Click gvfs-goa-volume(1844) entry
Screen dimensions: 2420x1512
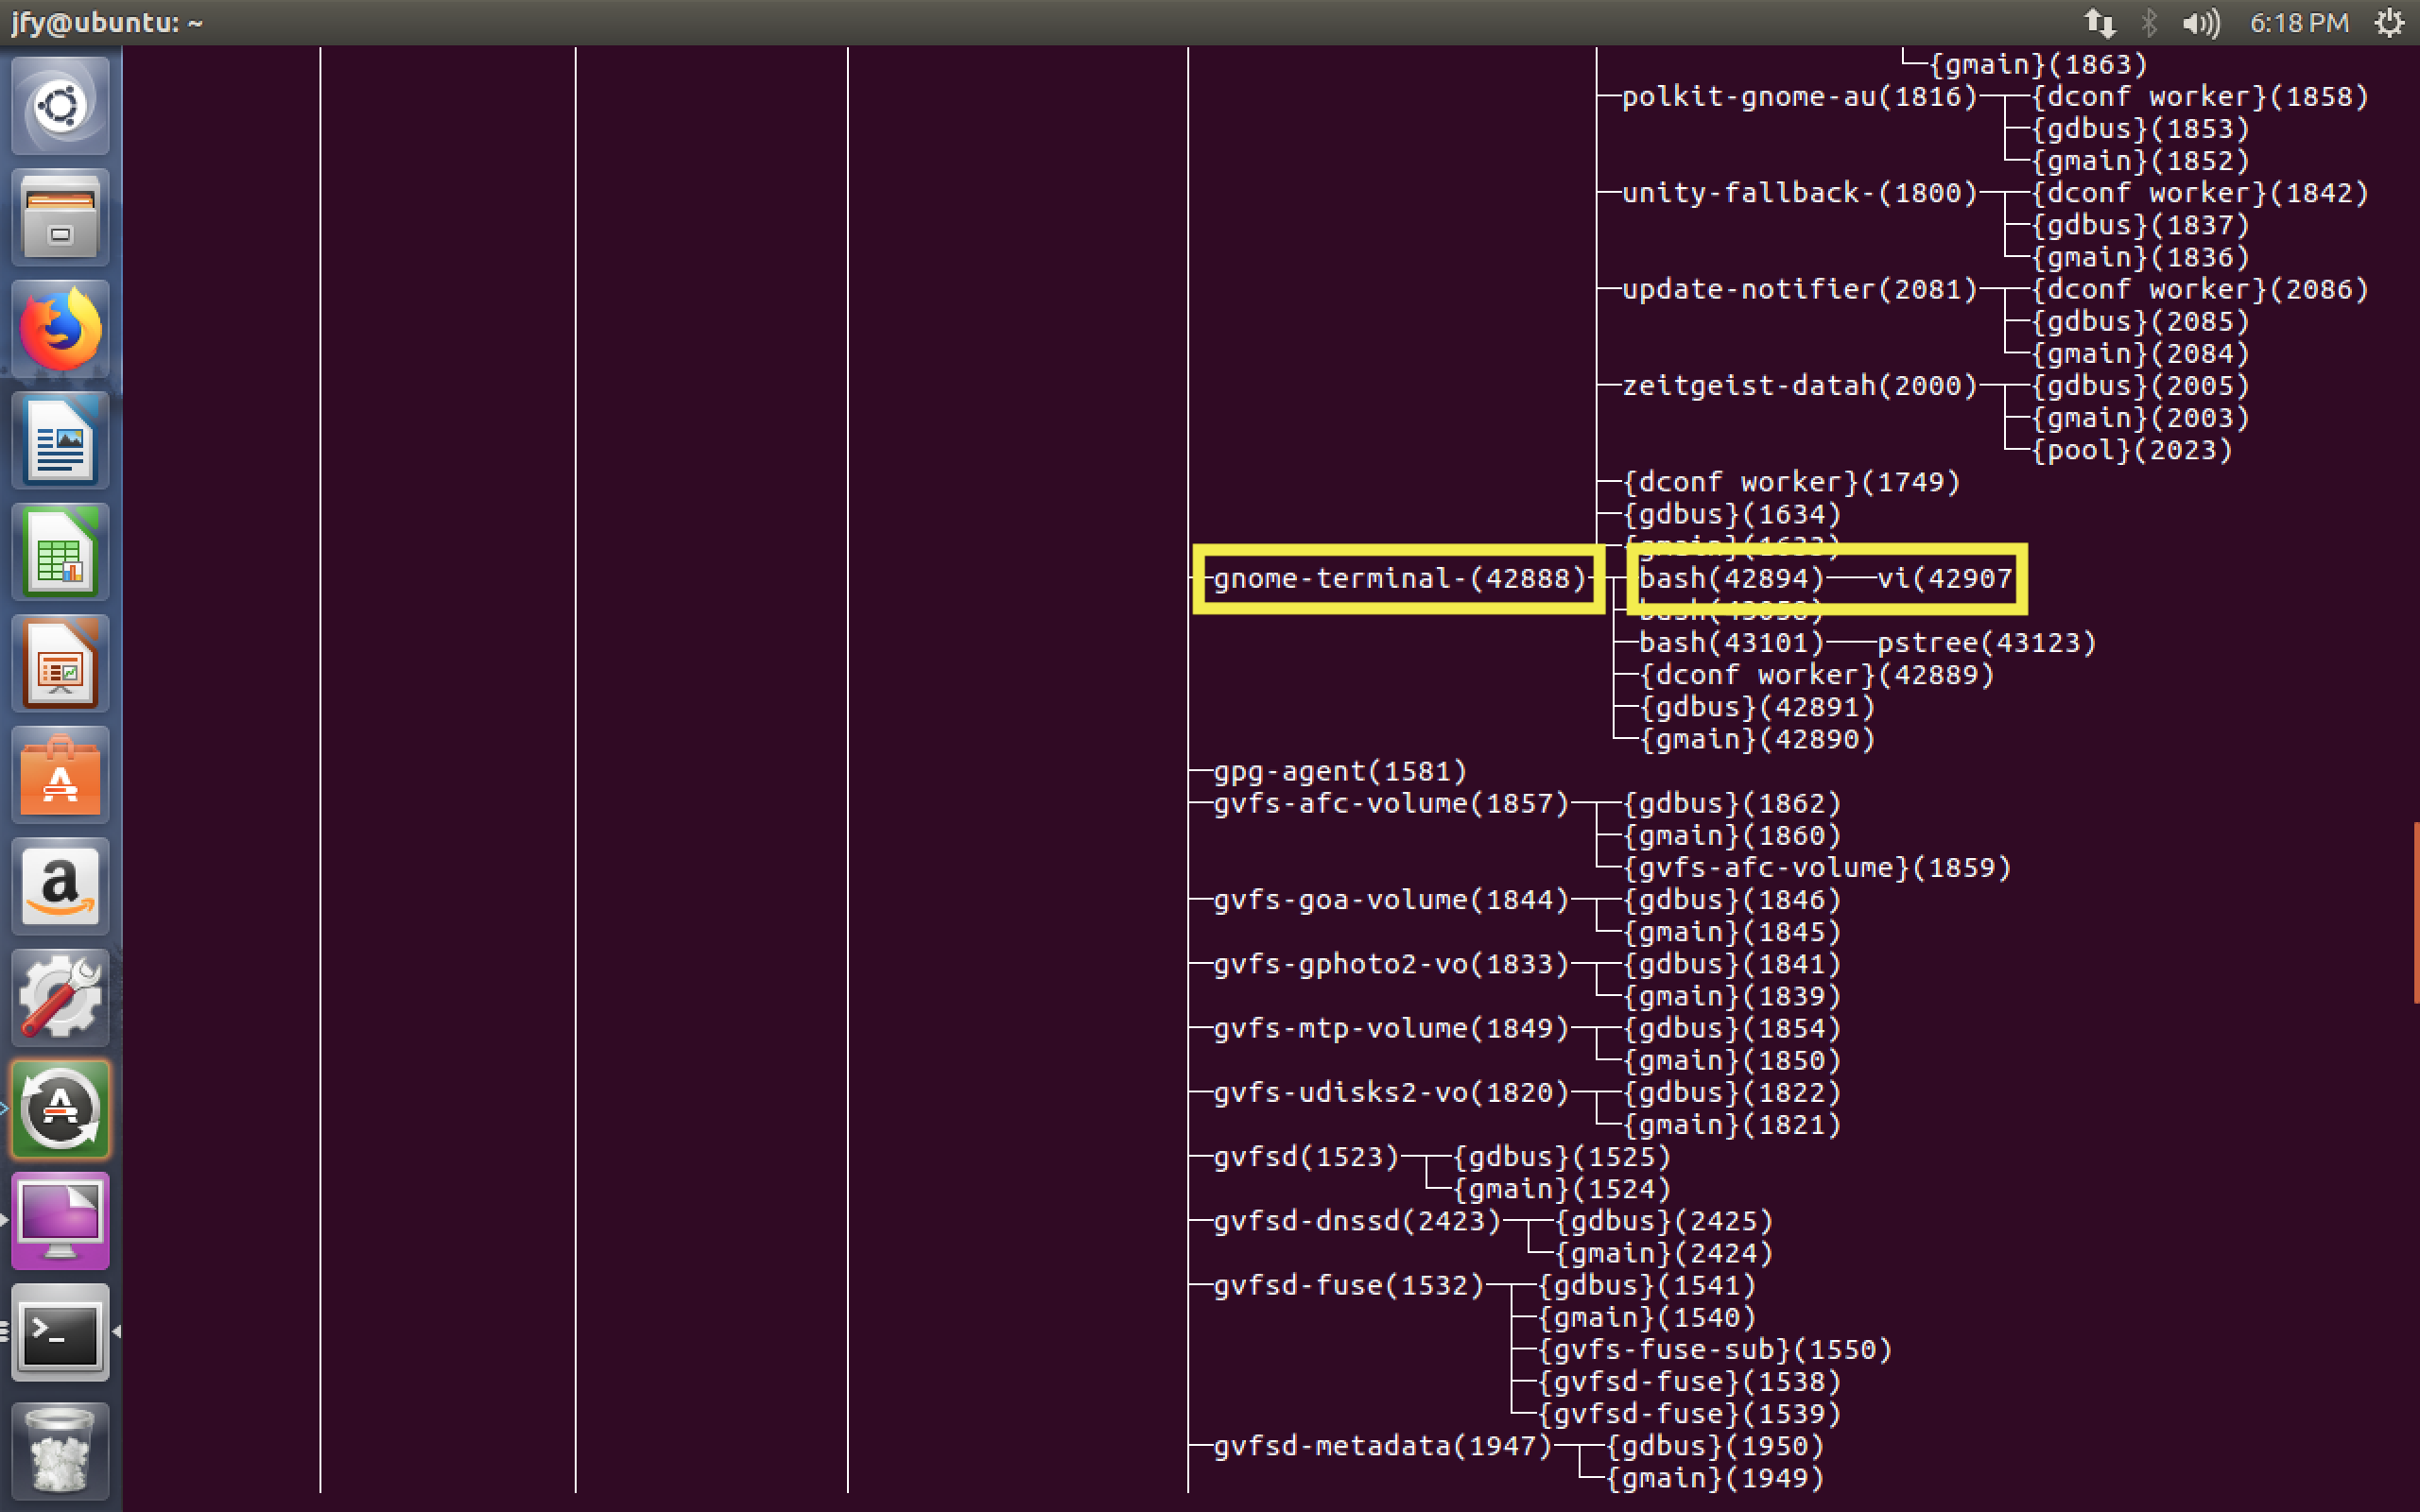(1391, 899)
